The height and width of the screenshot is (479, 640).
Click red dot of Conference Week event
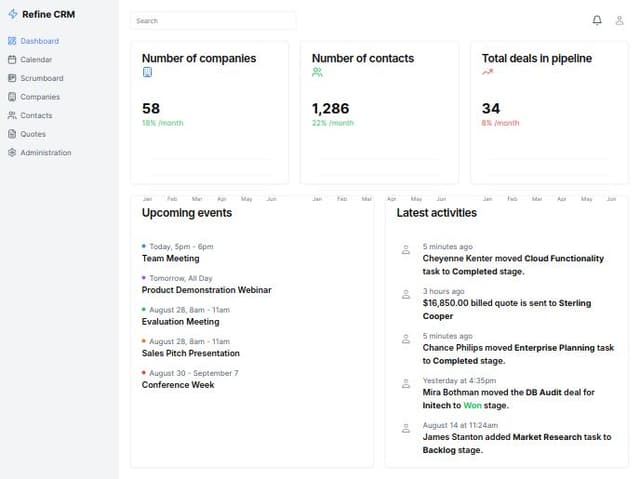click(x=144, y=373)
